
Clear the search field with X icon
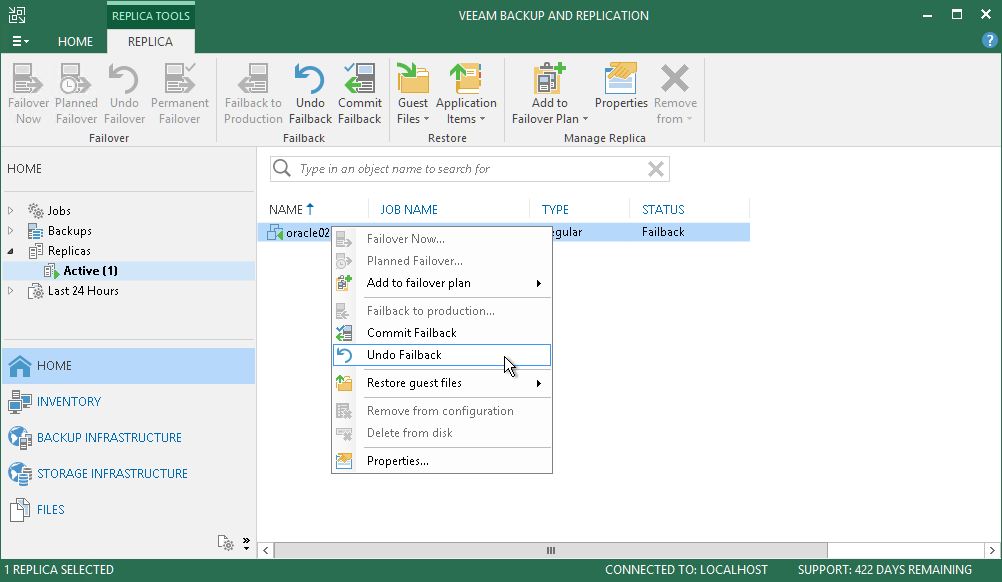click(x=656, y=169)
